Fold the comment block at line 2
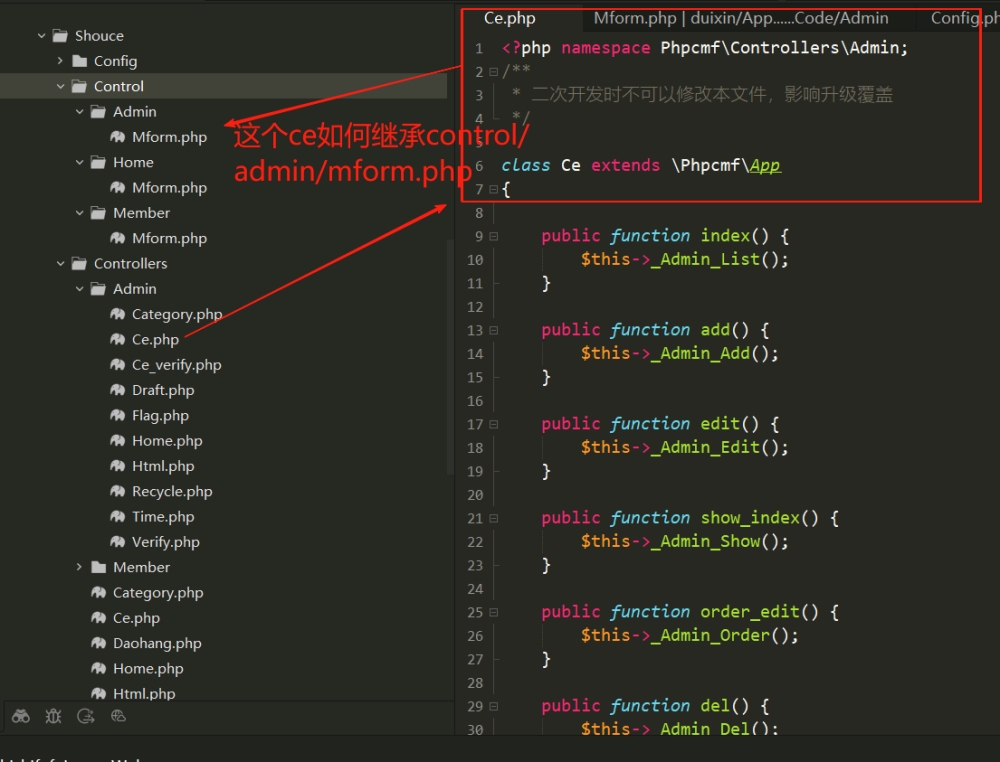 point(494,72)
